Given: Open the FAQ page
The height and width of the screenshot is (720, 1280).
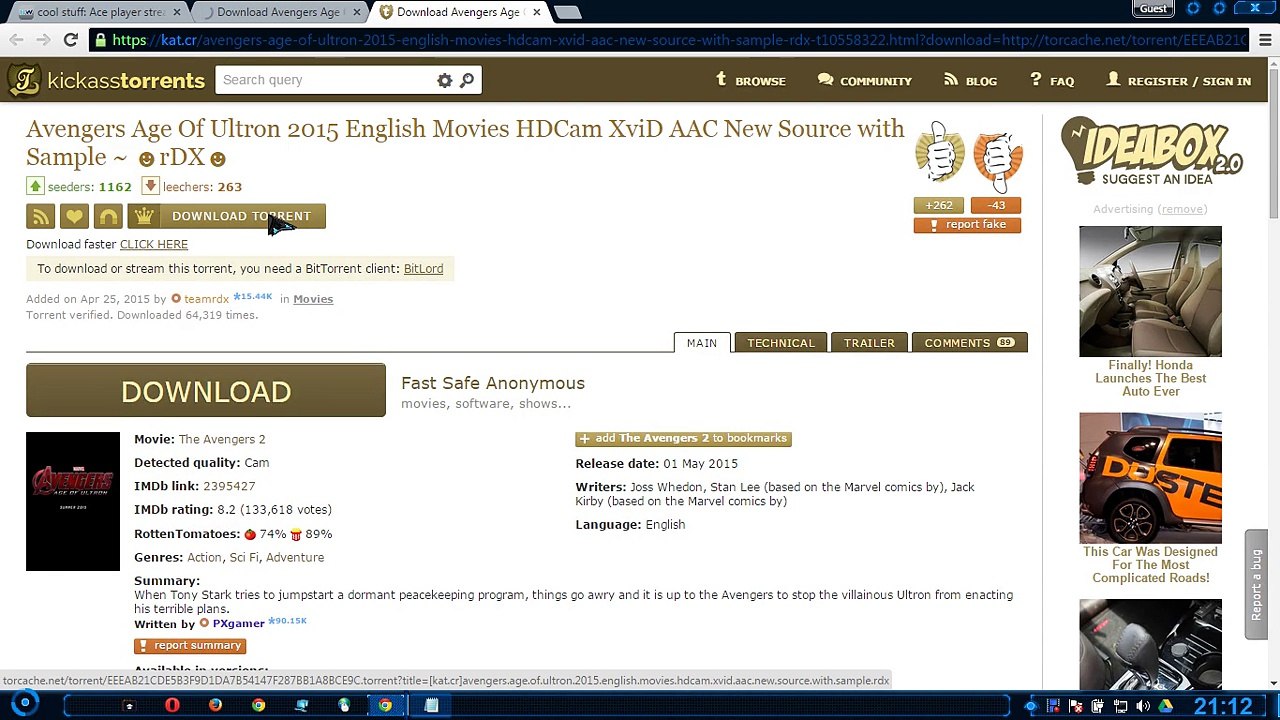Looking at the screenshot, I should 1051,81.
